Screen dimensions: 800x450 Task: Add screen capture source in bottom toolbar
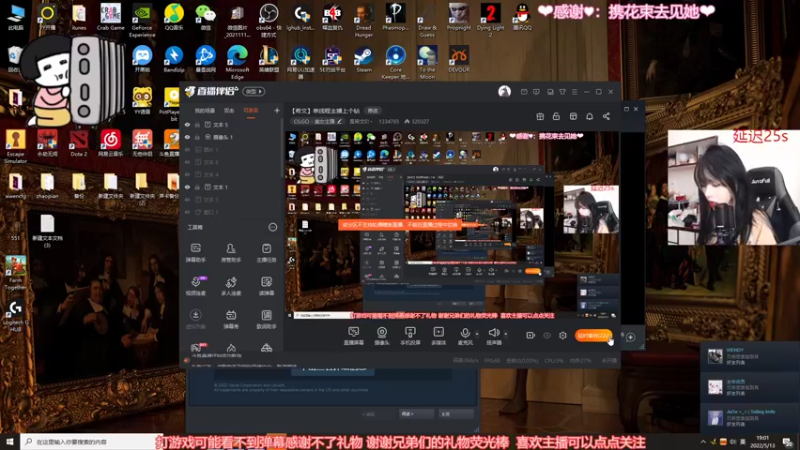(x=354, y=336)
